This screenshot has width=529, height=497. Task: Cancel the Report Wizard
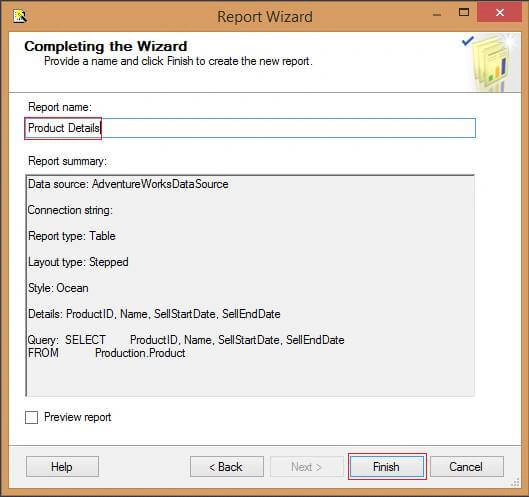pos(467,467)
